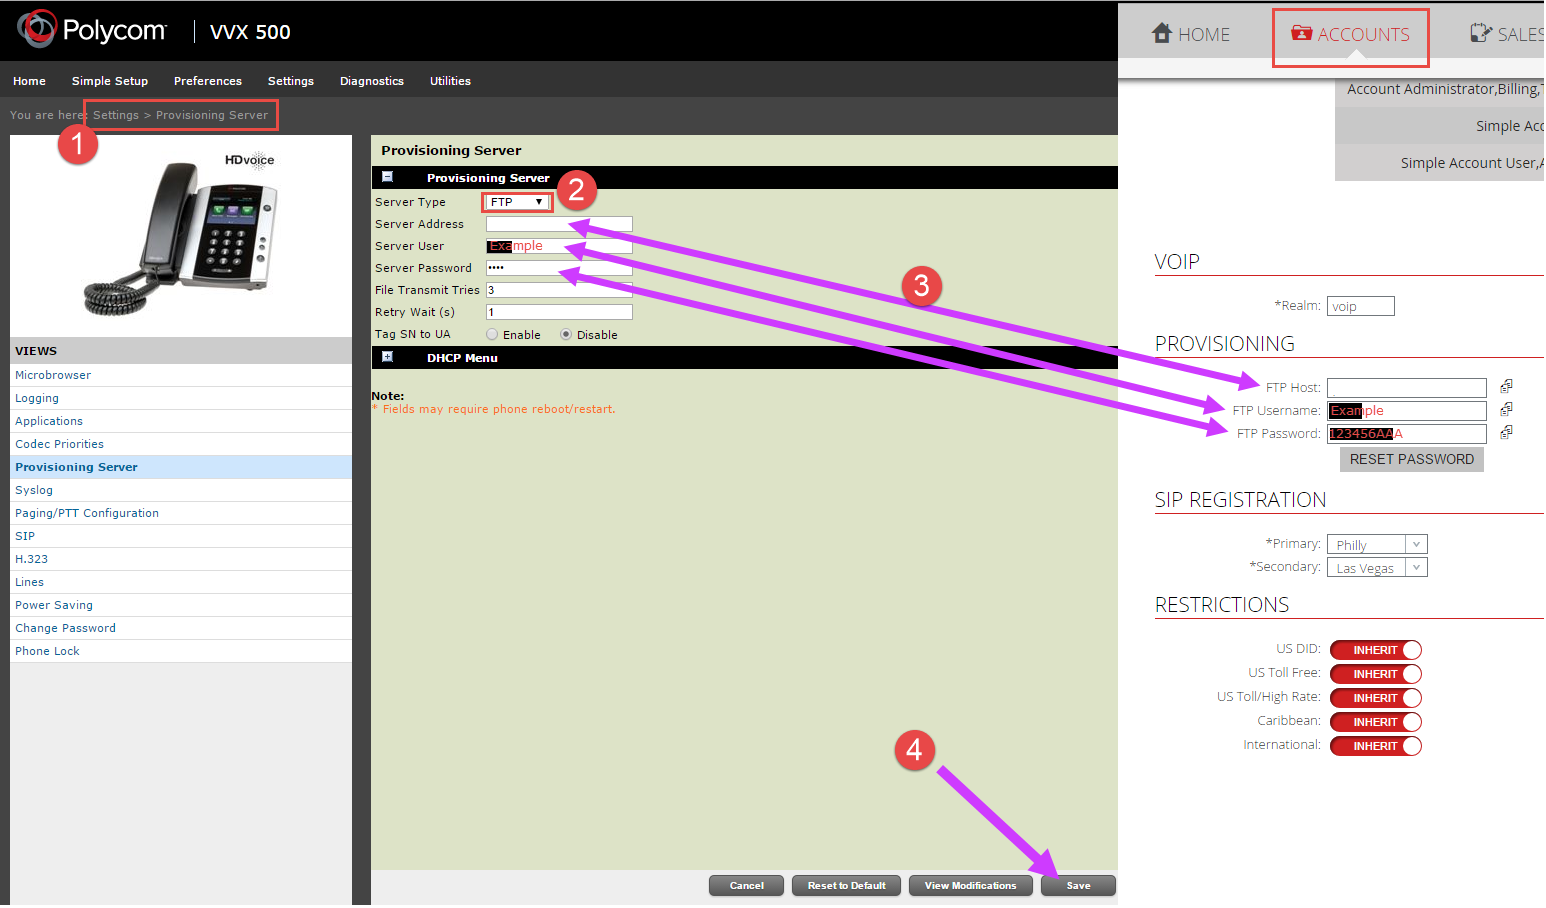
Task: Open the Home menu in Polycom bar
Action: [29, 81]
